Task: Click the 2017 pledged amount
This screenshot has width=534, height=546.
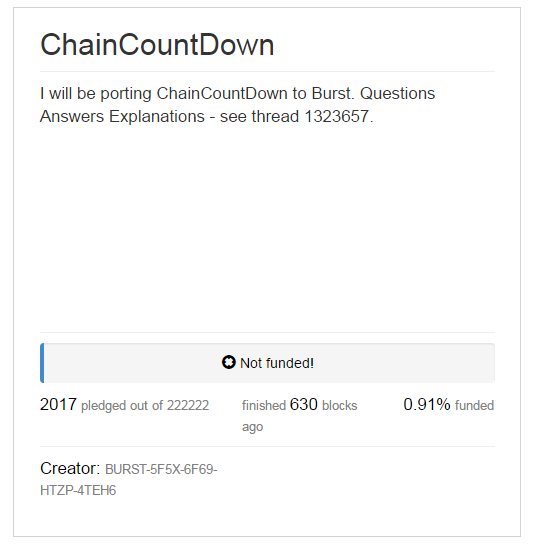Action: tap(58, 405)
